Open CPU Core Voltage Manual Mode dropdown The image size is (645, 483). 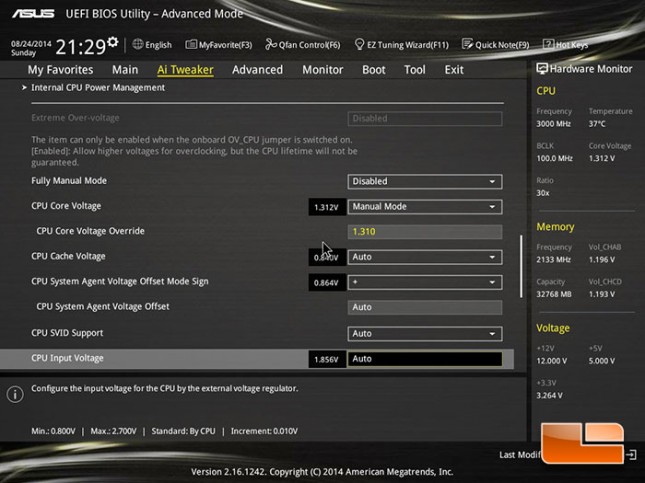(x=425, y=207)
